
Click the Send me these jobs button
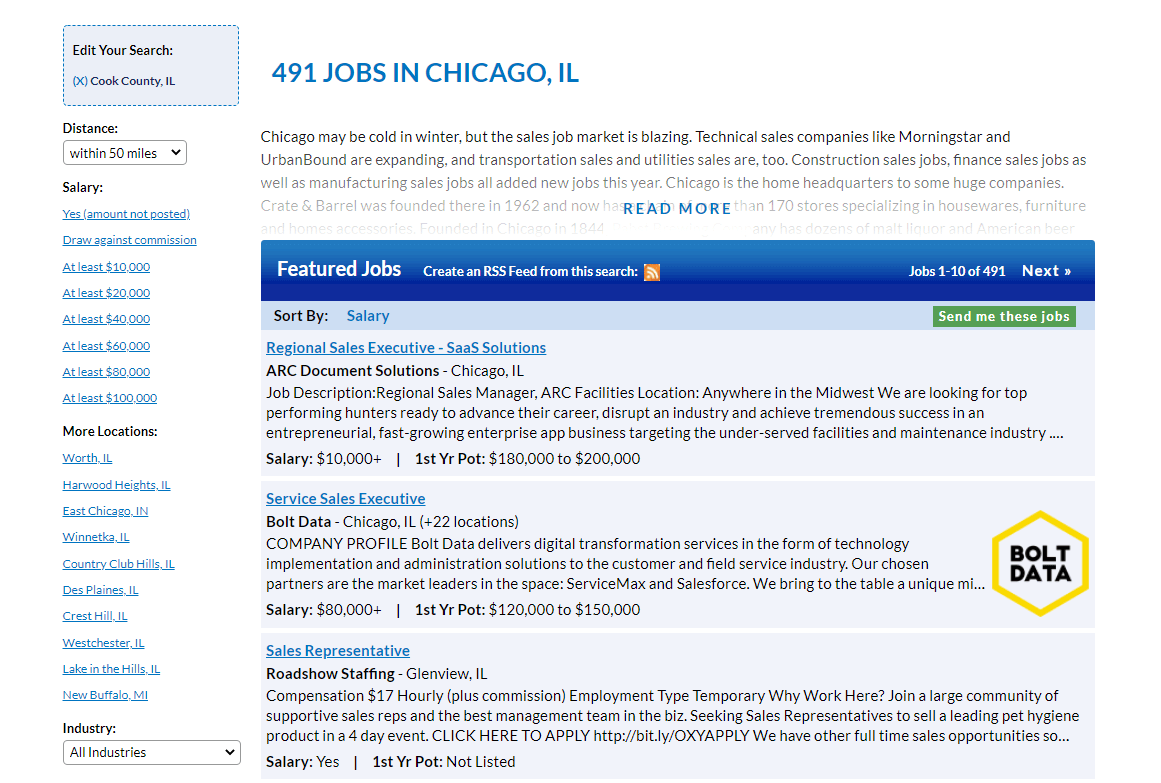[1004, 315]
